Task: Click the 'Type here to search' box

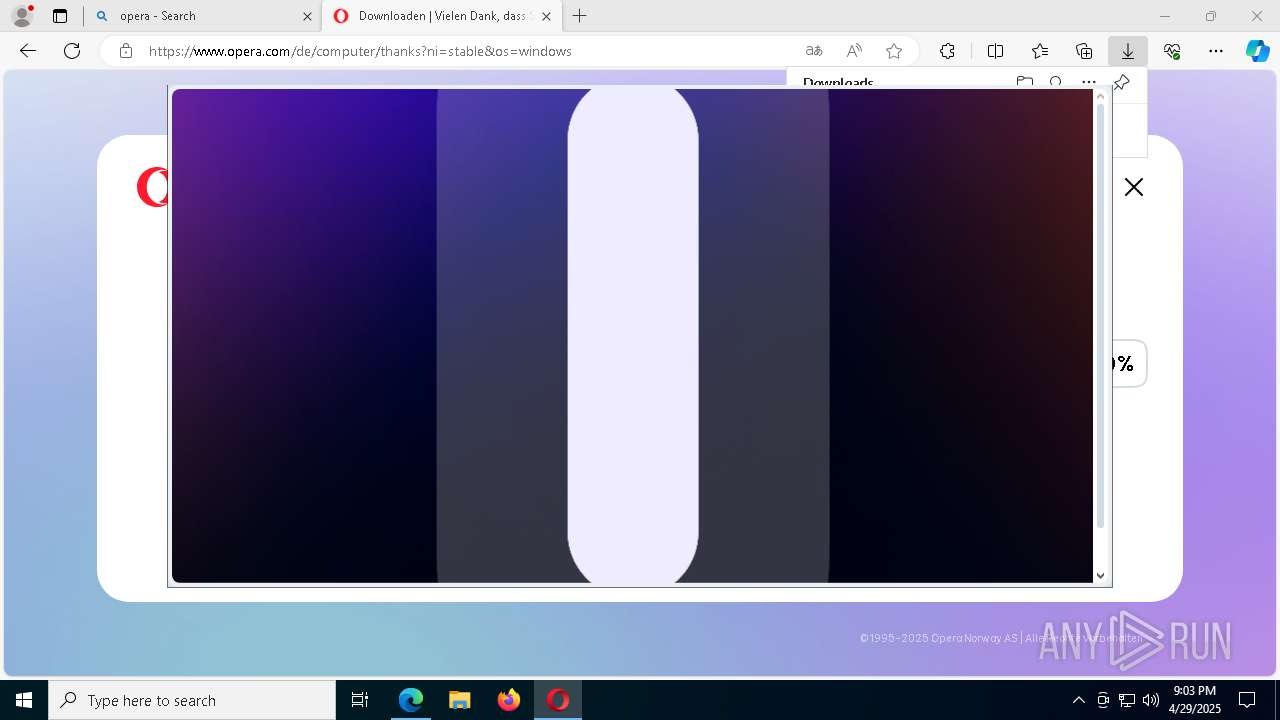Action: (192, 700)
